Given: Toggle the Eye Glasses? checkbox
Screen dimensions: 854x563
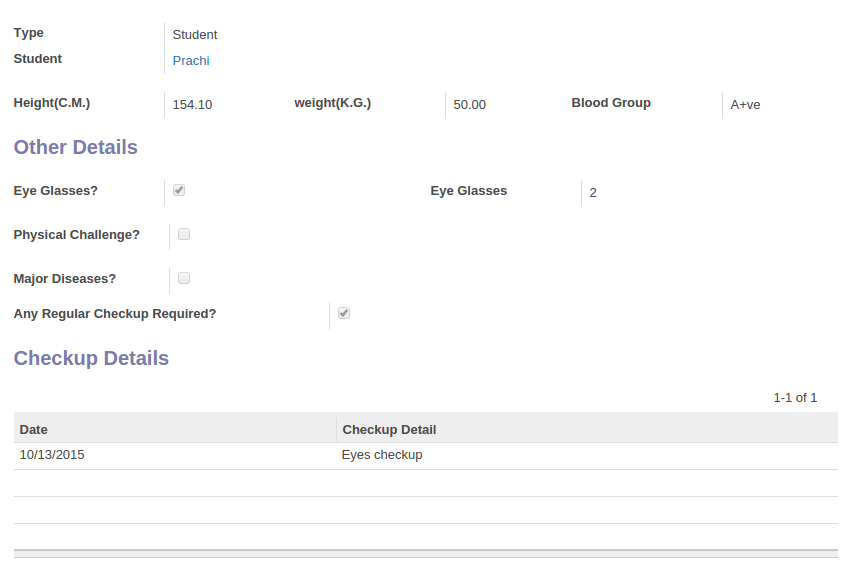Looking at the screenshot, I should pyautogui.click(x=179, y=190).
